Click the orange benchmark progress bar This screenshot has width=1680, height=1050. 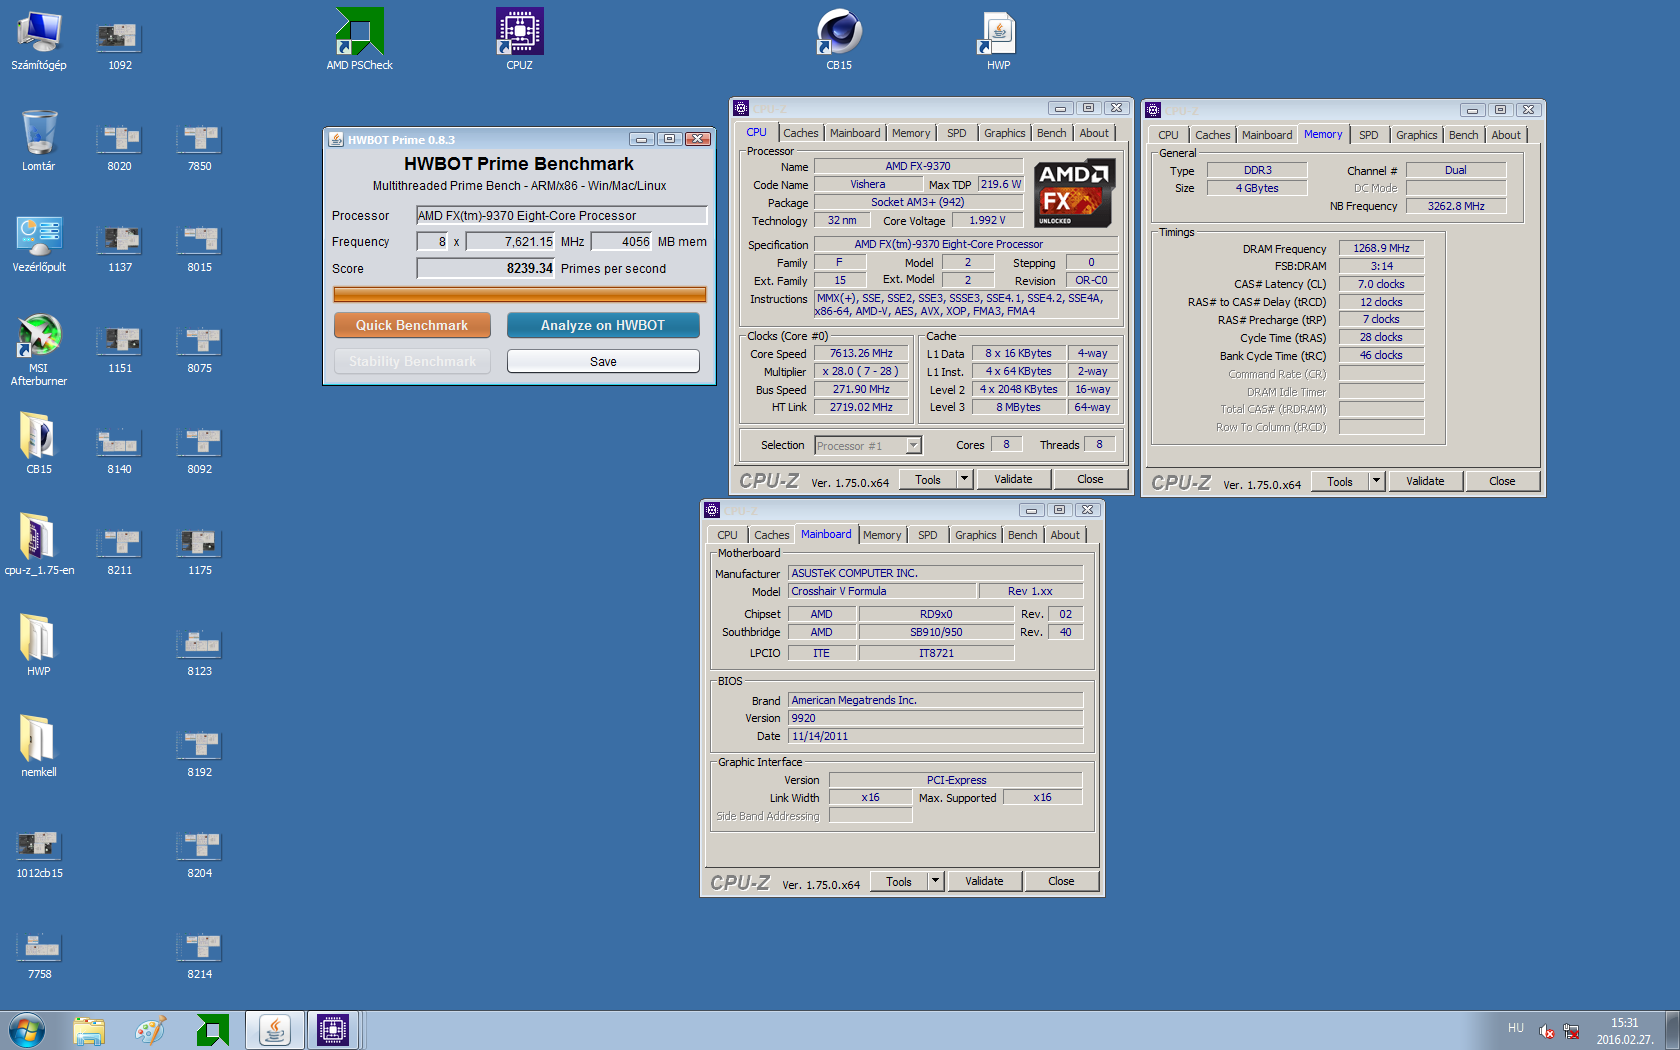tap(520, 294)
